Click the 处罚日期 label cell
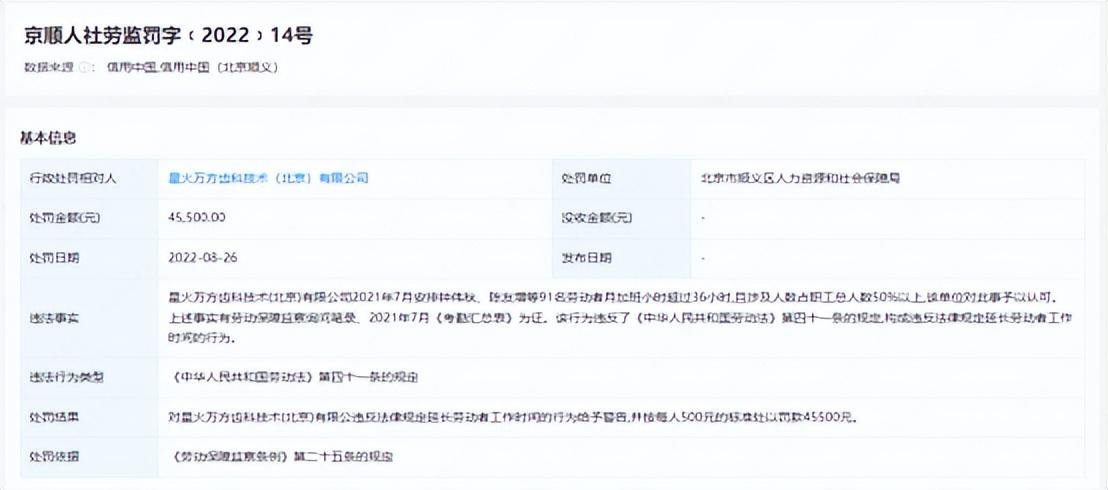Image resolution: width=1108 pixels, height=490 pixels. click(x=90, y=258)
